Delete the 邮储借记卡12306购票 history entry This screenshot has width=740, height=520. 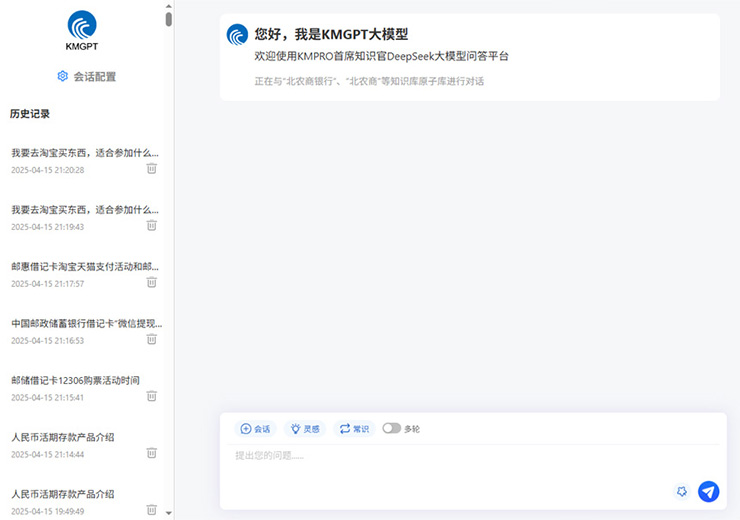tap(151, 396)
